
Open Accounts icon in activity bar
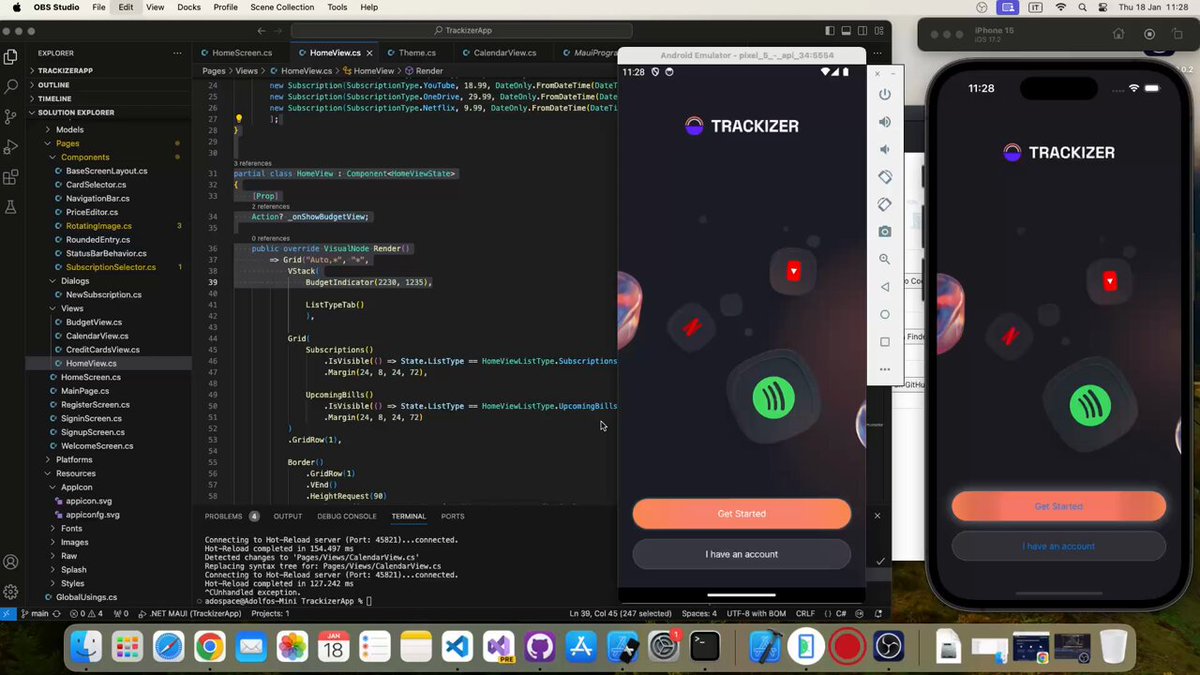coord(11,562)
